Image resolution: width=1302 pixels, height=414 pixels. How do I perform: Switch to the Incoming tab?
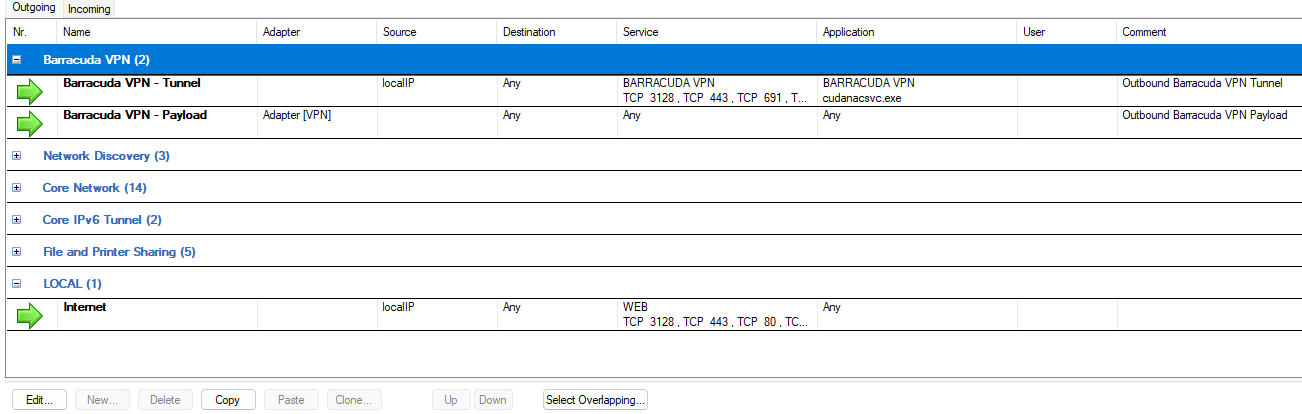click(89, 9)
